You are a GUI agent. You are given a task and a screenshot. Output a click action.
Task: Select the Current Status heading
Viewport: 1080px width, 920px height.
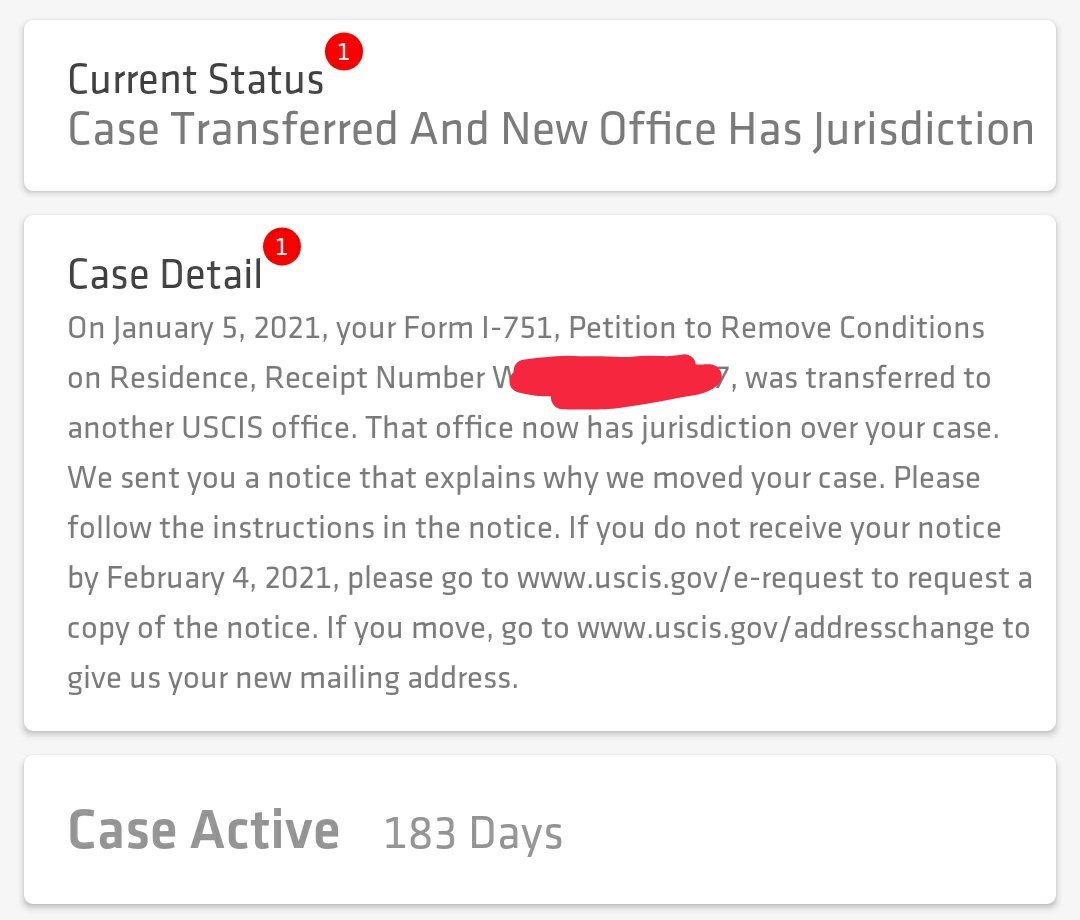click(196, 79)
